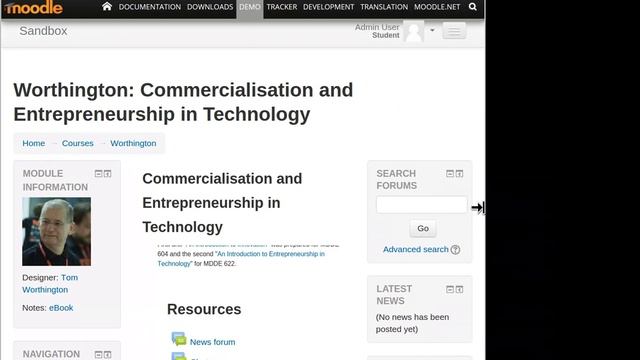The height and width of the screenshot is (360, 640).
Task: Open the DOWNLOADS menu item
Action: pos(210,7)
